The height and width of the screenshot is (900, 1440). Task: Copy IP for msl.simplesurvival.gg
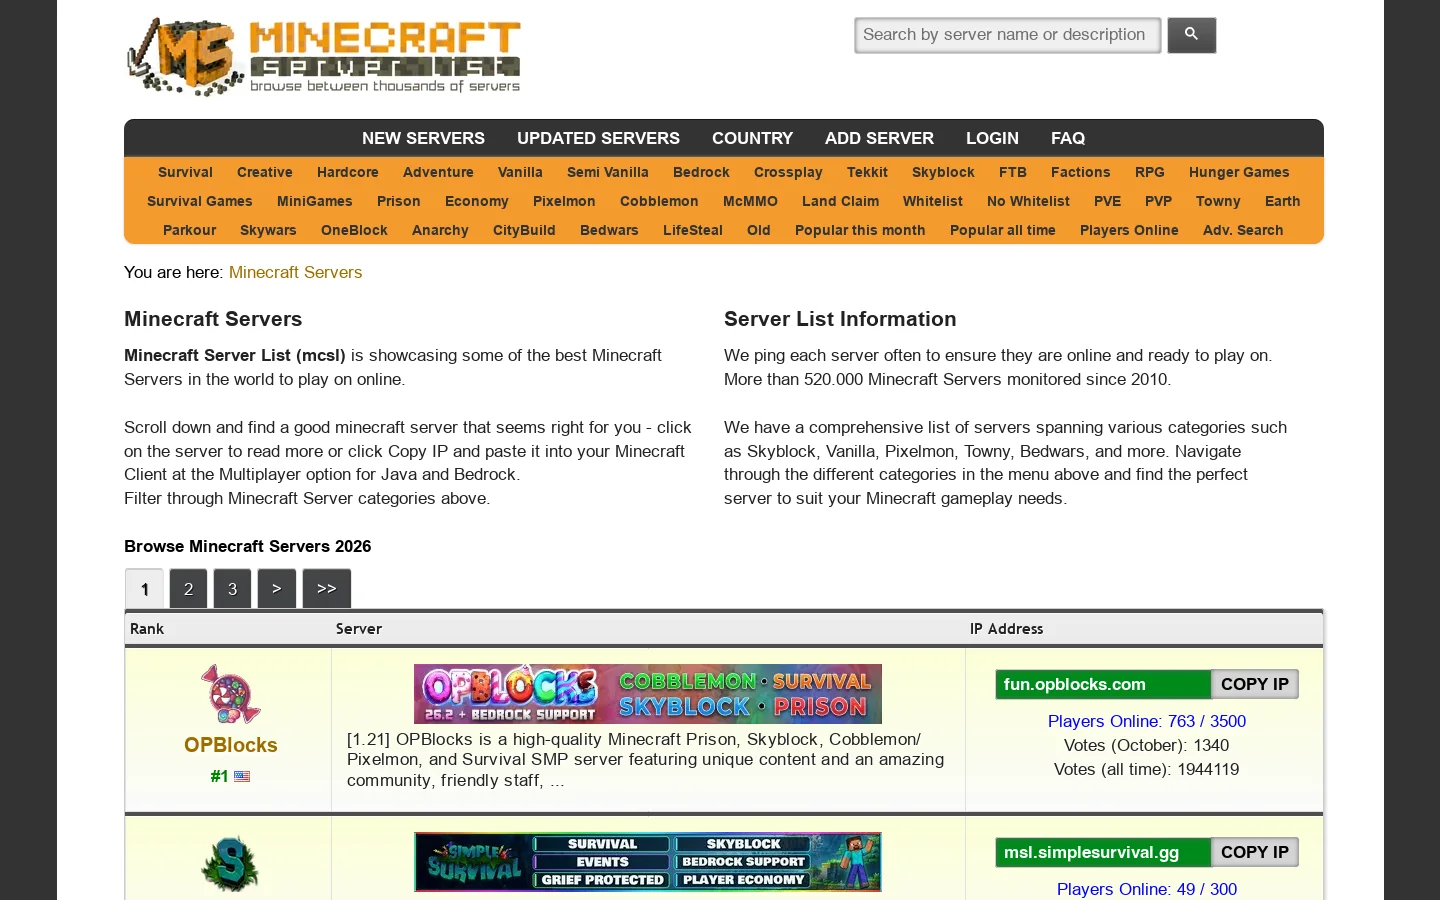pos(1254,852)
